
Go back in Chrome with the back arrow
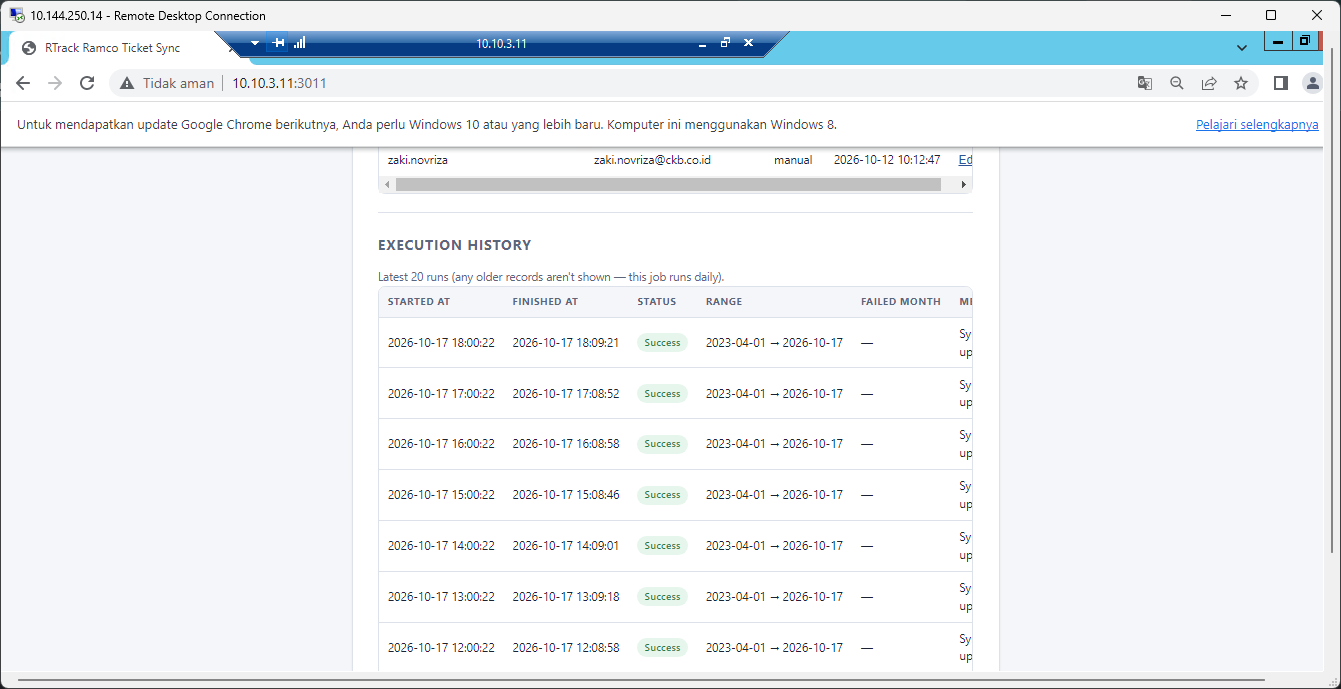(x=23, y=83)
